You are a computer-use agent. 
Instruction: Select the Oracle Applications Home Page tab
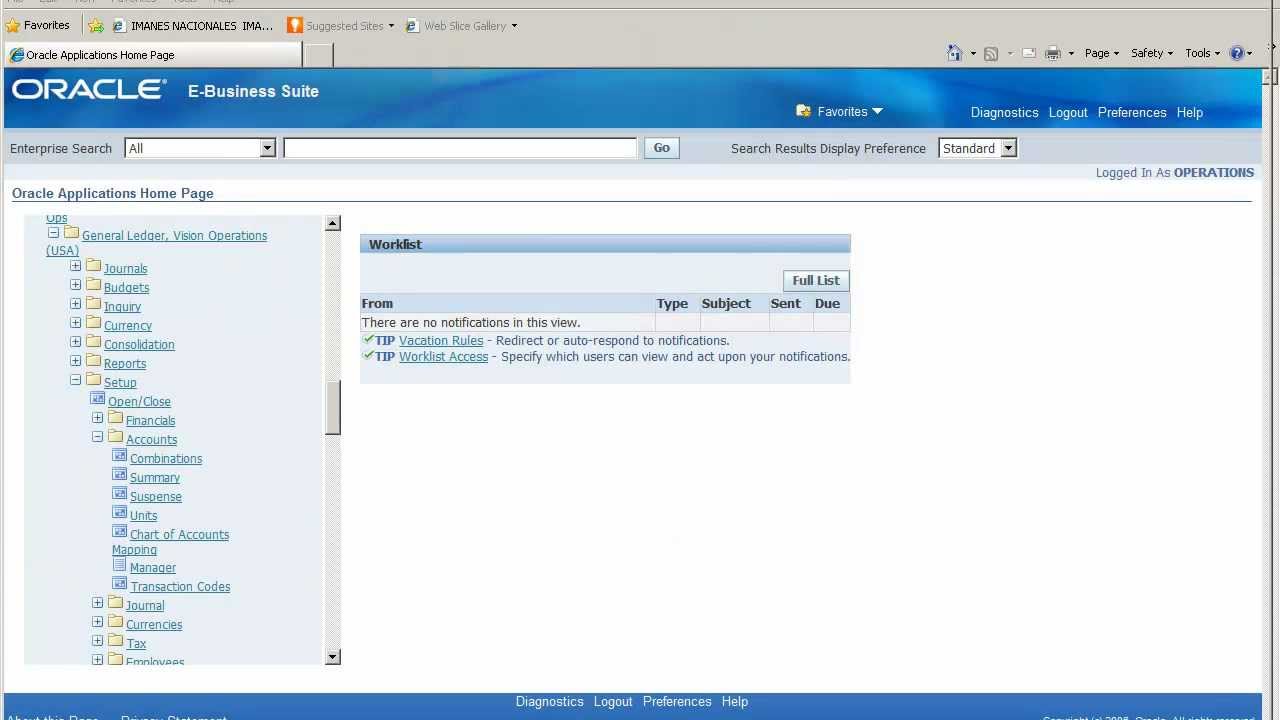(152, 55)
